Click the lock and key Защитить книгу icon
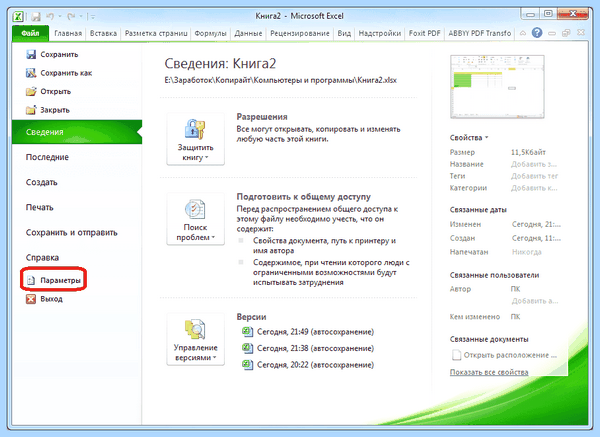The height and width of the screenshot is (437, 600). [195, 129]
